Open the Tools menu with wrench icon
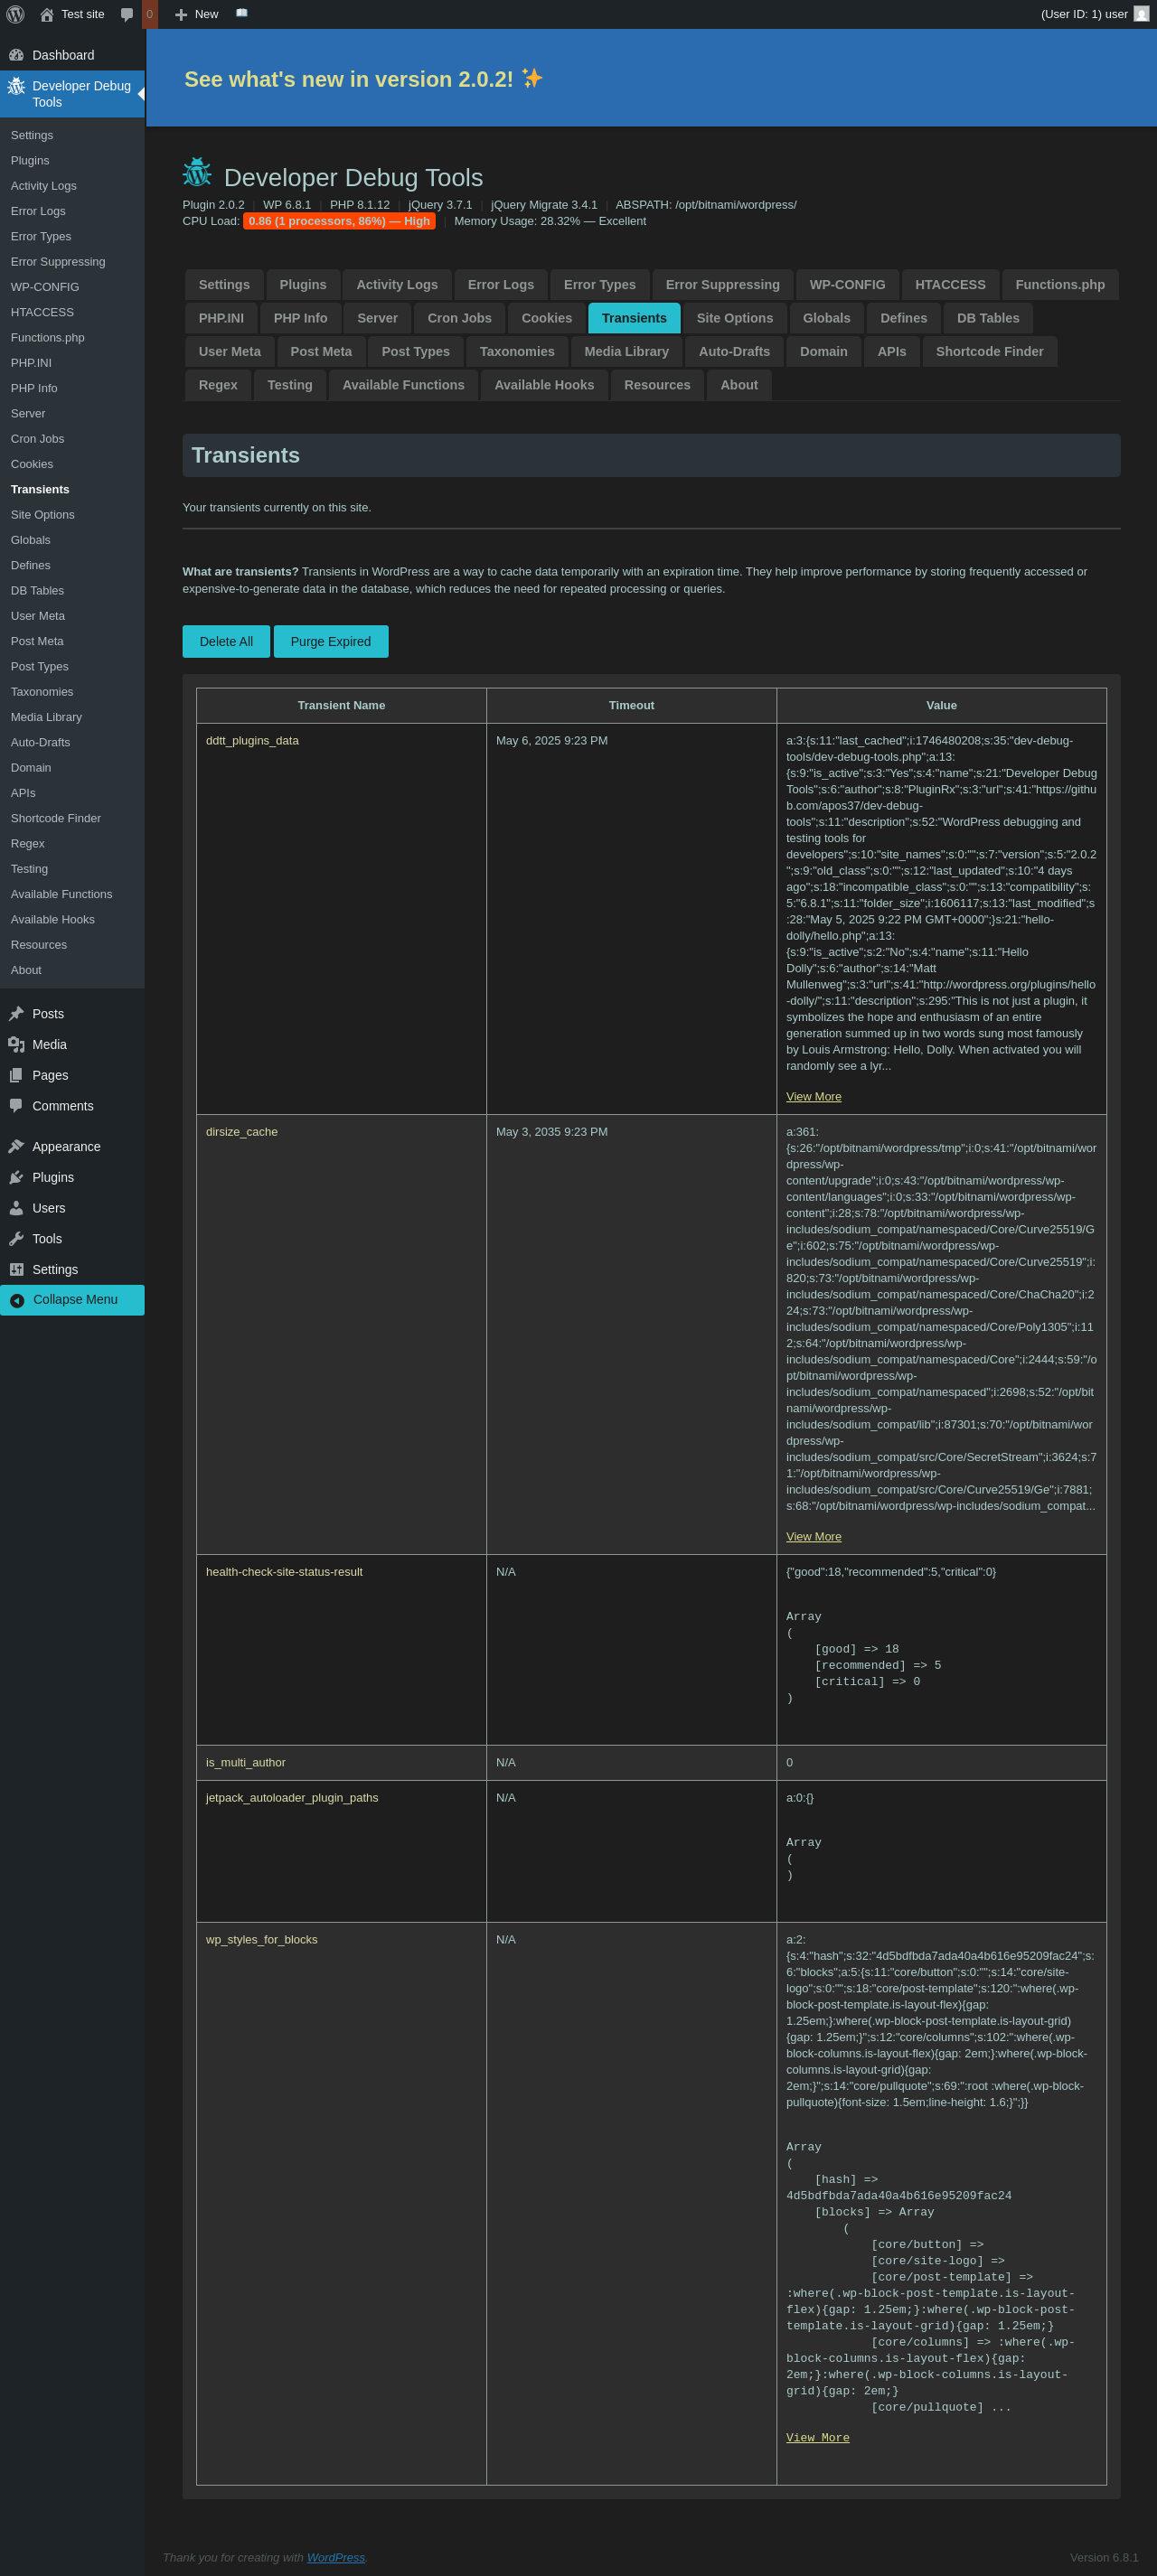 tap(46, 1238)
